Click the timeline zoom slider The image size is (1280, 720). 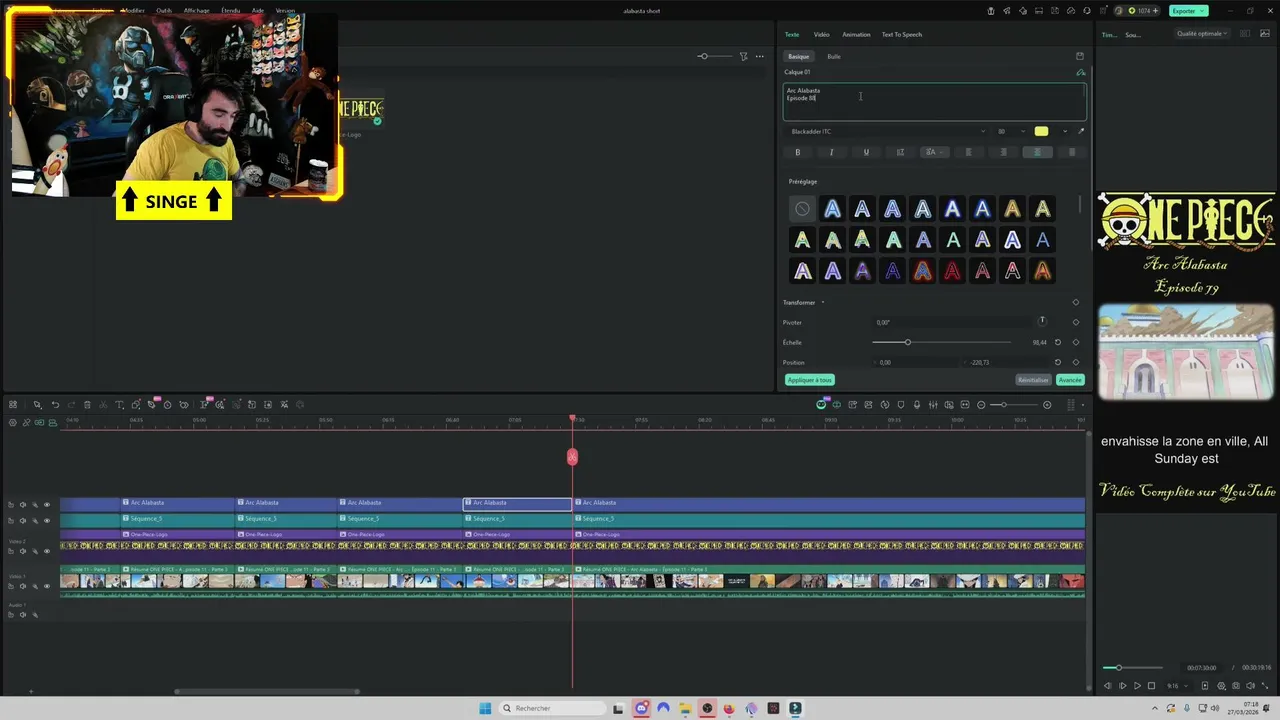tap(1013, 405)
